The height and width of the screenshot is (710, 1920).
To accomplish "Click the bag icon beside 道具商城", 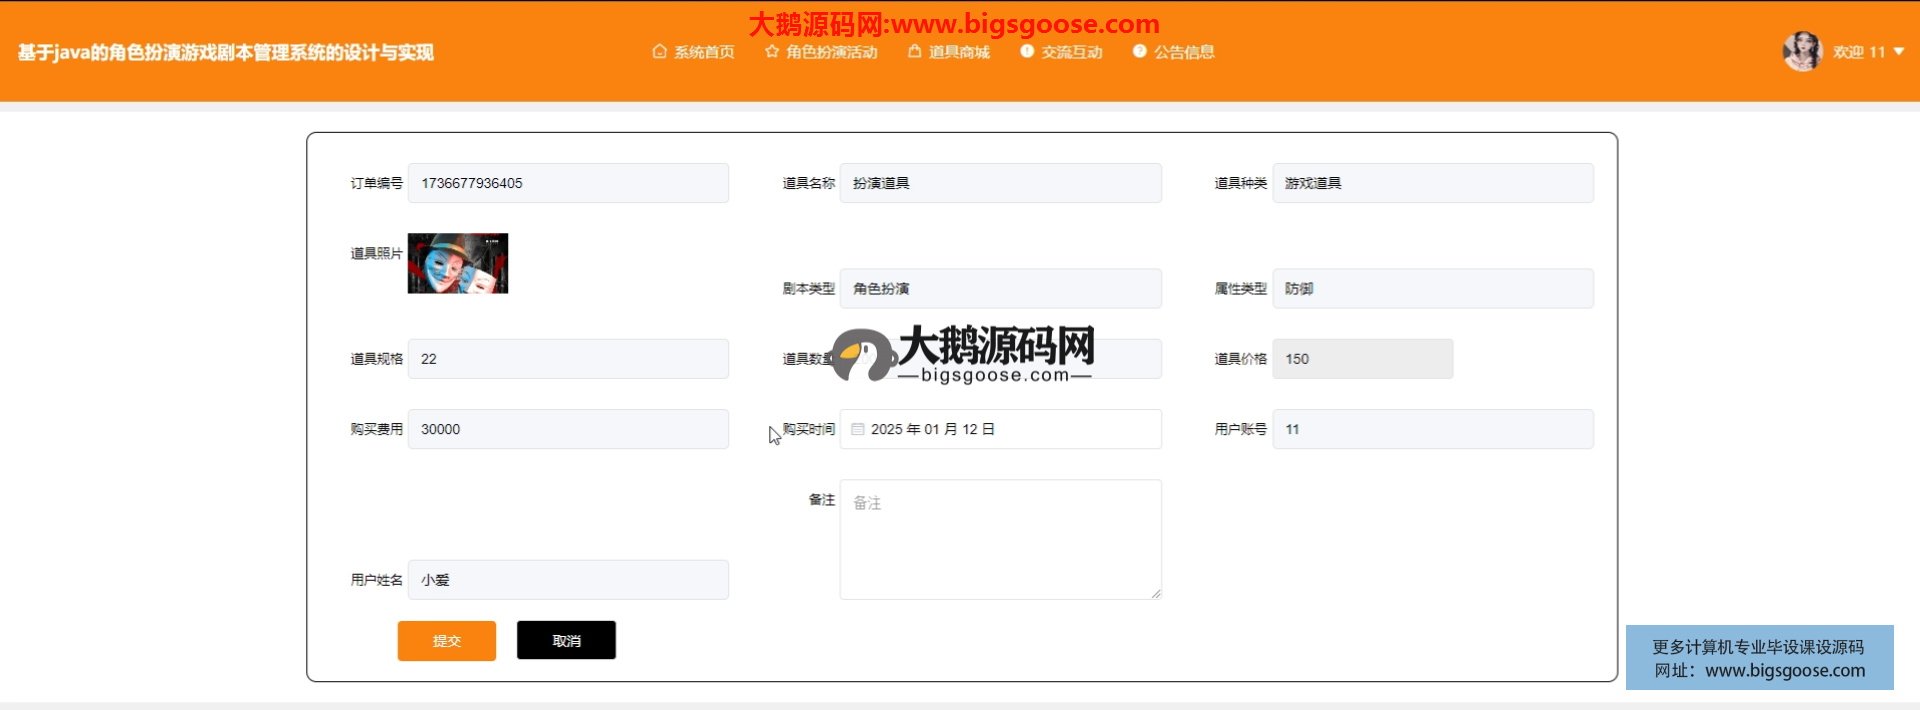I will tap(914, 51).
